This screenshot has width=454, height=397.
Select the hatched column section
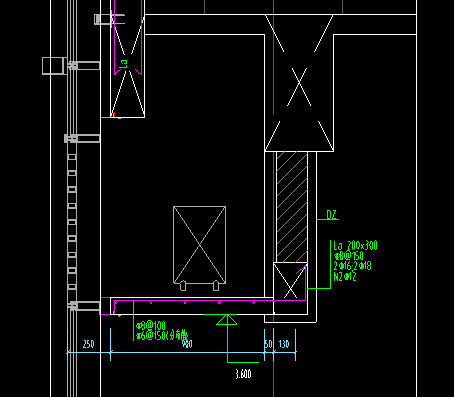click(292, 207)
